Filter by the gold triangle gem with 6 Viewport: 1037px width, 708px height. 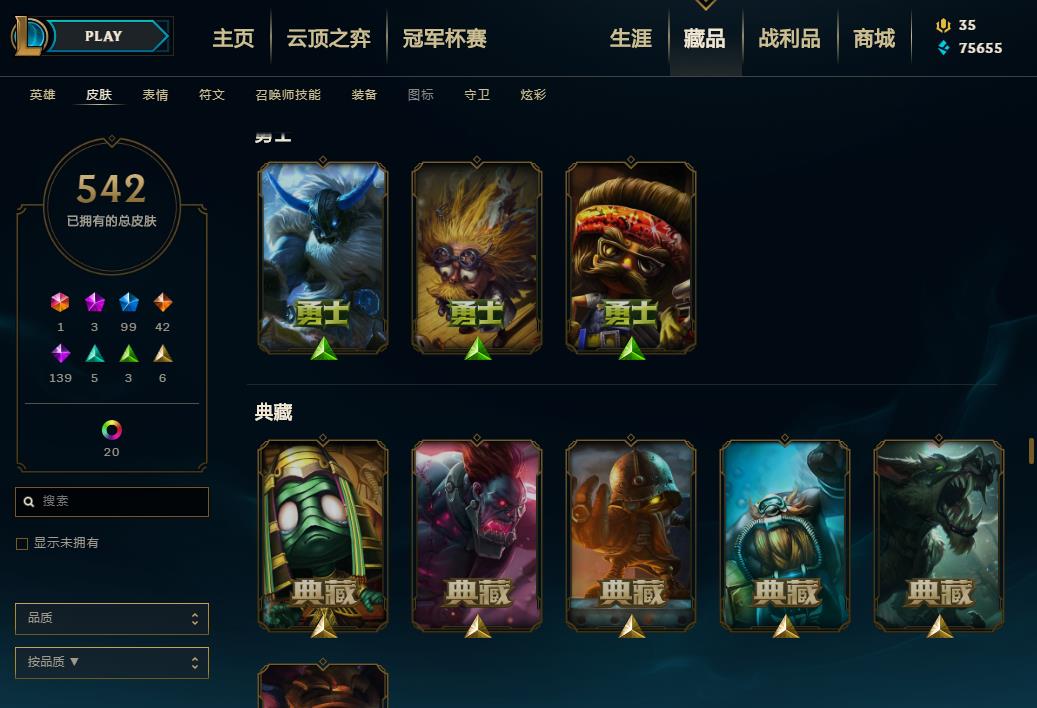(163, 354)
